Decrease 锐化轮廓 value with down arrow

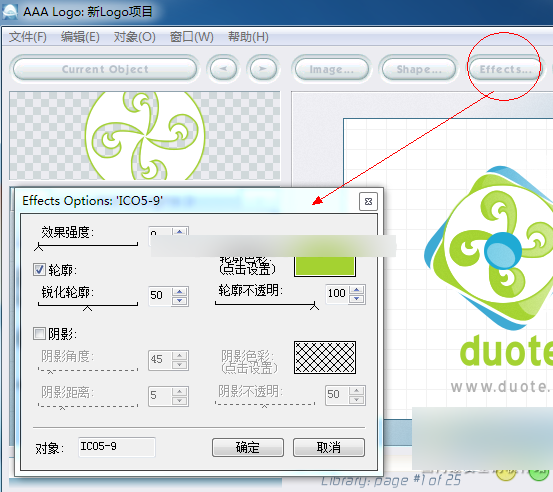[180, 301]
